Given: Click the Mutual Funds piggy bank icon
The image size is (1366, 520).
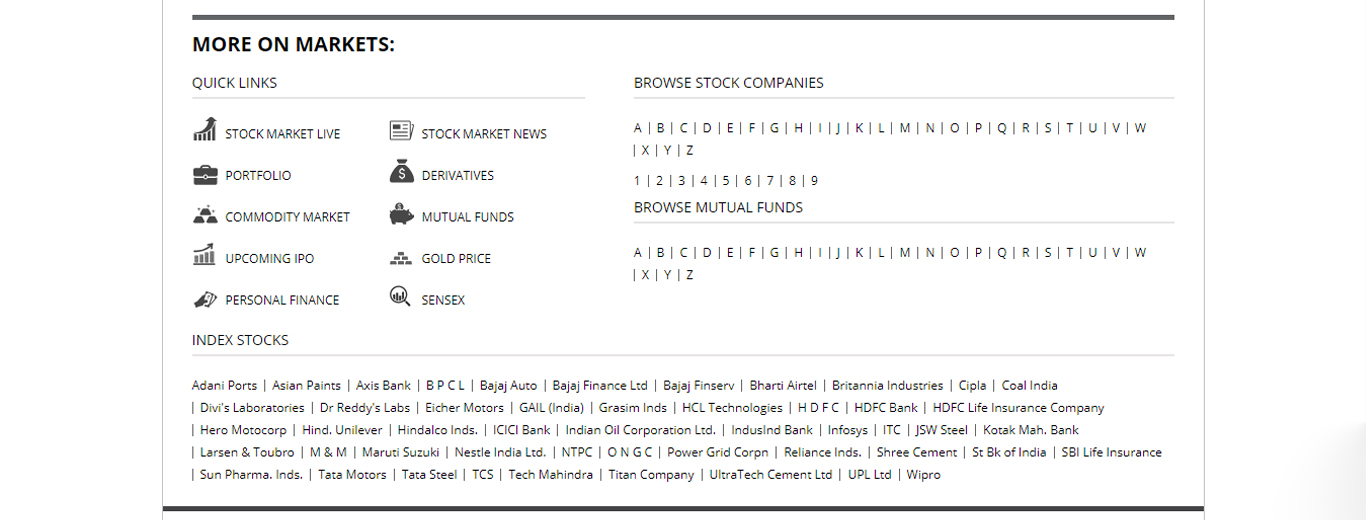Looking at the screenshot, I should [401, 215].
